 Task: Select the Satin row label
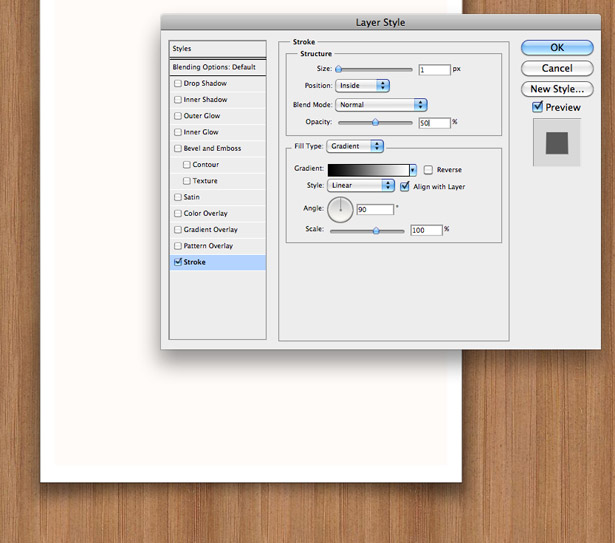tap(191, 197)
